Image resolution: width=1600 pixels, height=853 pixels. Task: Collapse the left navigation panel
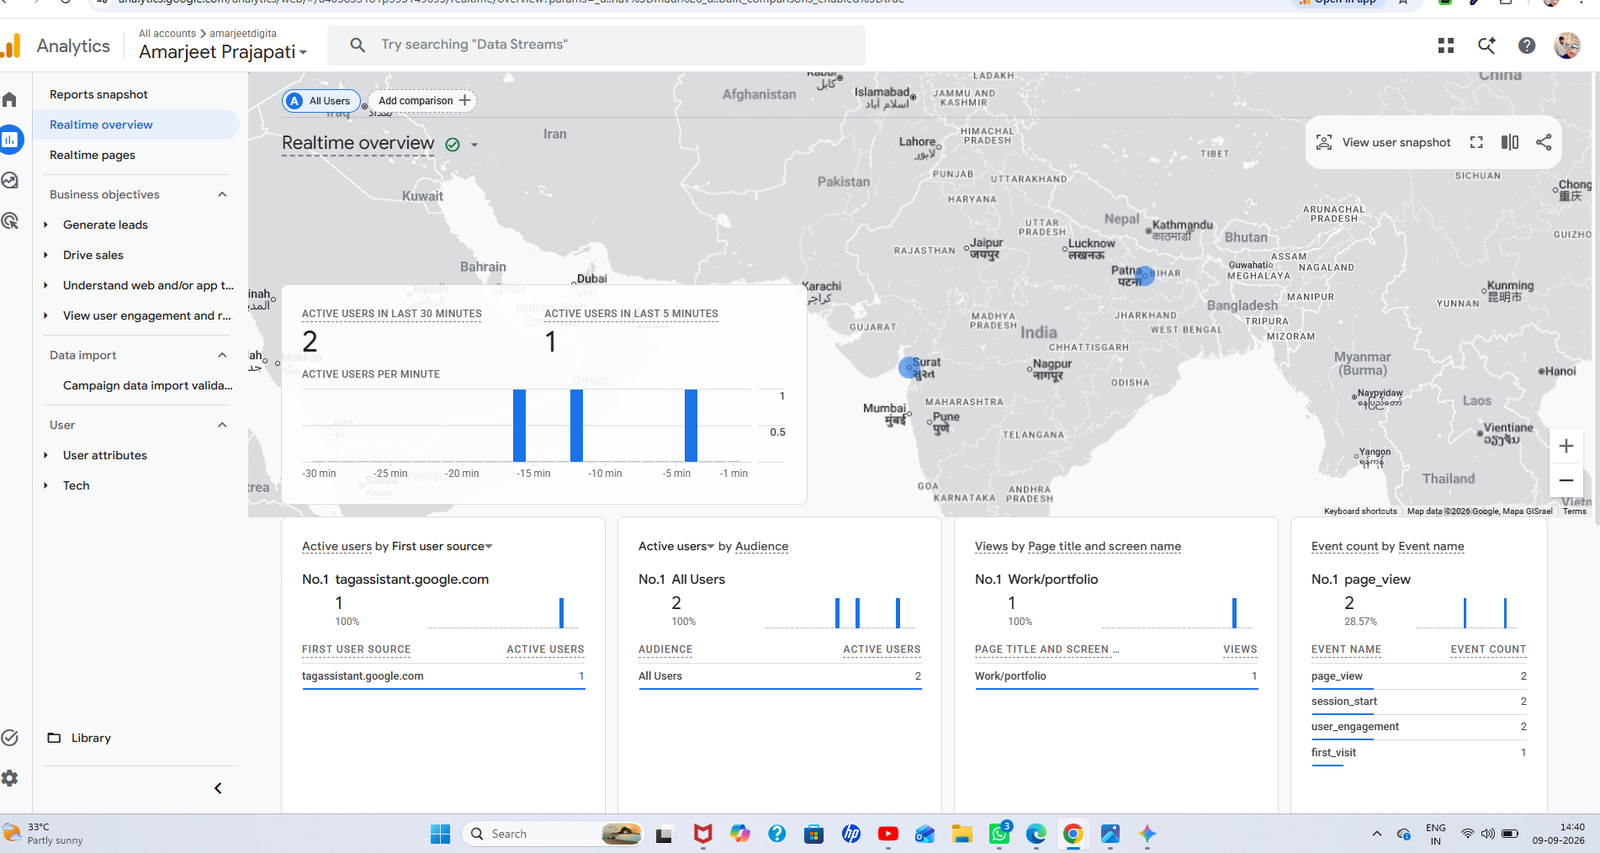coord(218,788)
